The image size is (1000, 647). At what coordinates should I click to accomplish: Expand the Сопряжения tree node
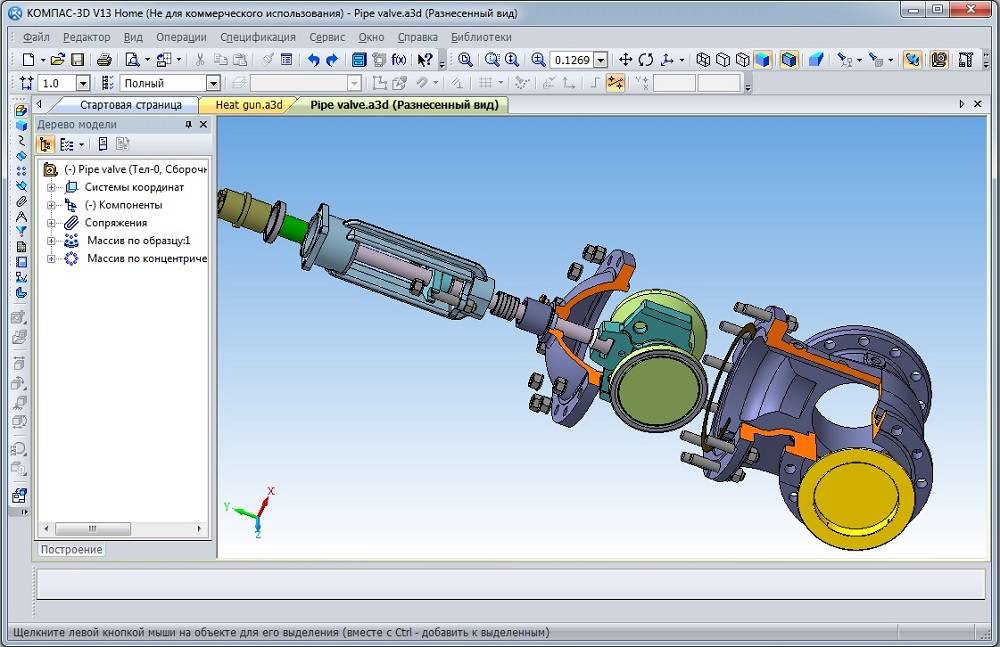tap(51, 223)
